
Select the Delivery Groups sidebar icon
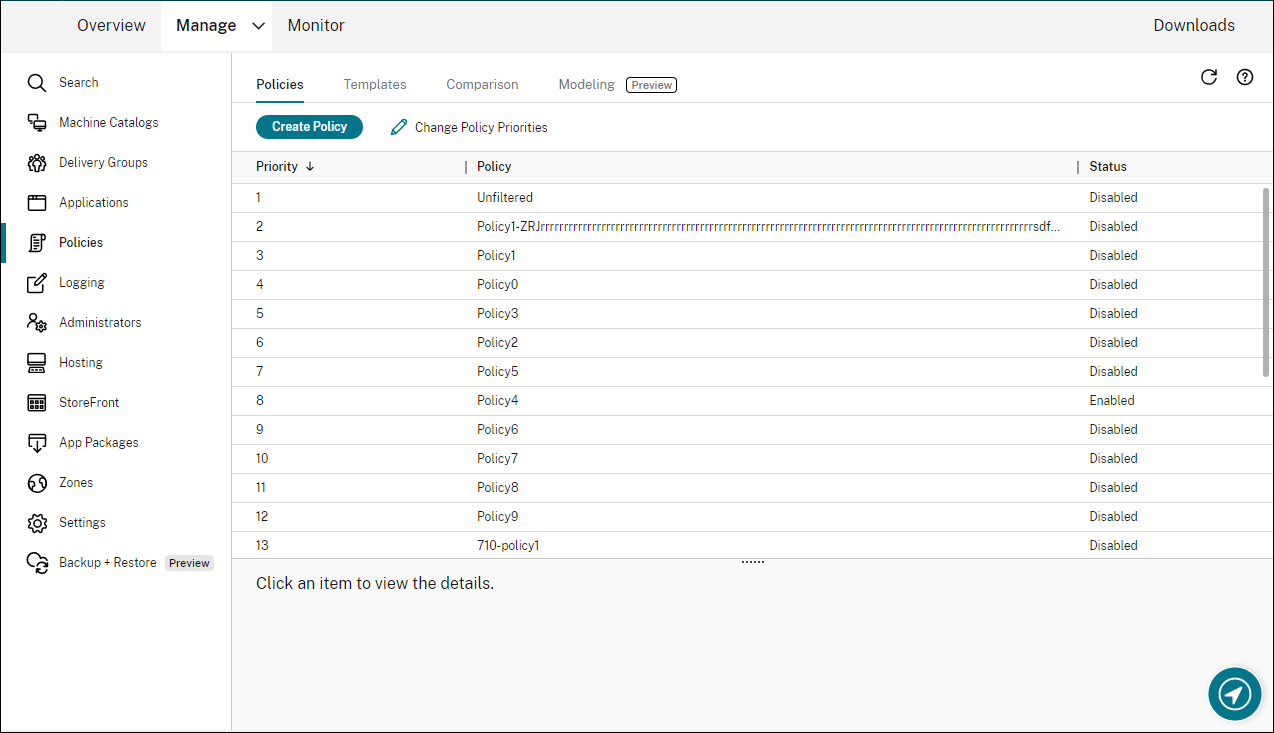(x=37, y=163)
